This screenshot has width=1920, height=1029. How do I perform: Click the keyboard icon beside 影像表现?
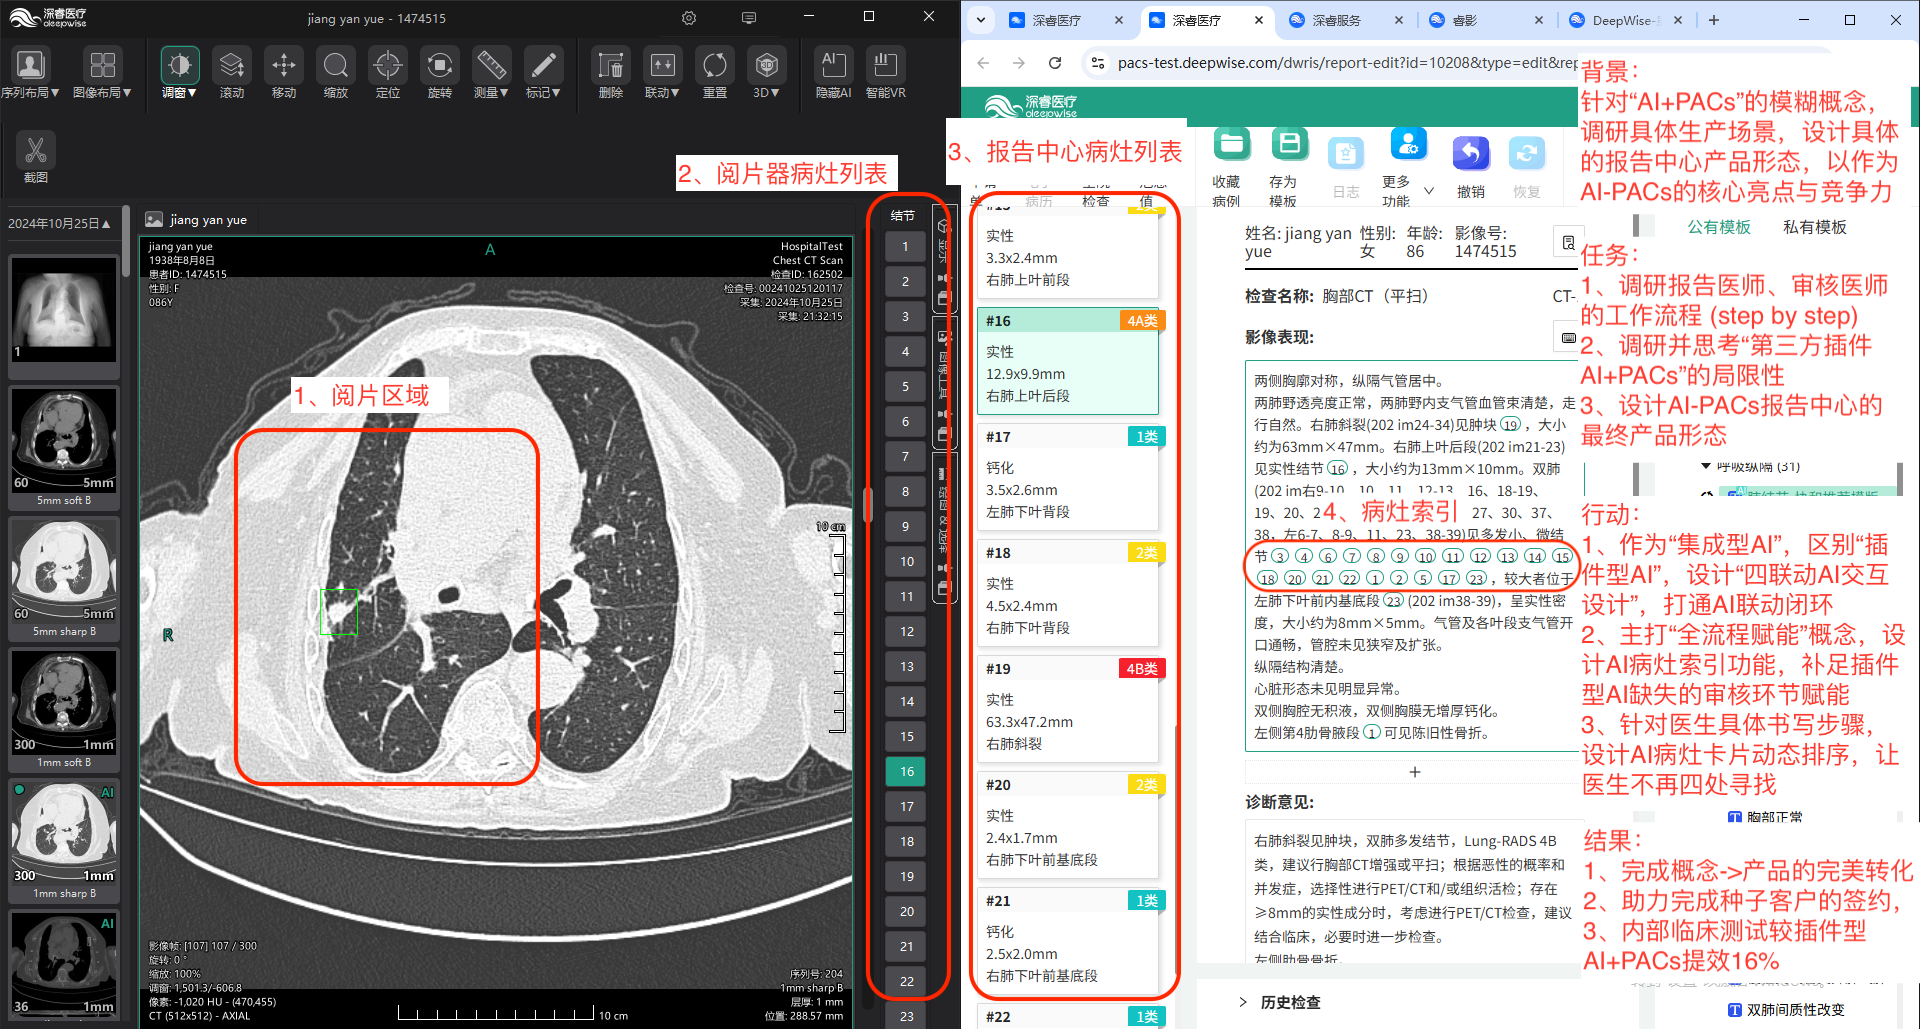[1568, 337]
